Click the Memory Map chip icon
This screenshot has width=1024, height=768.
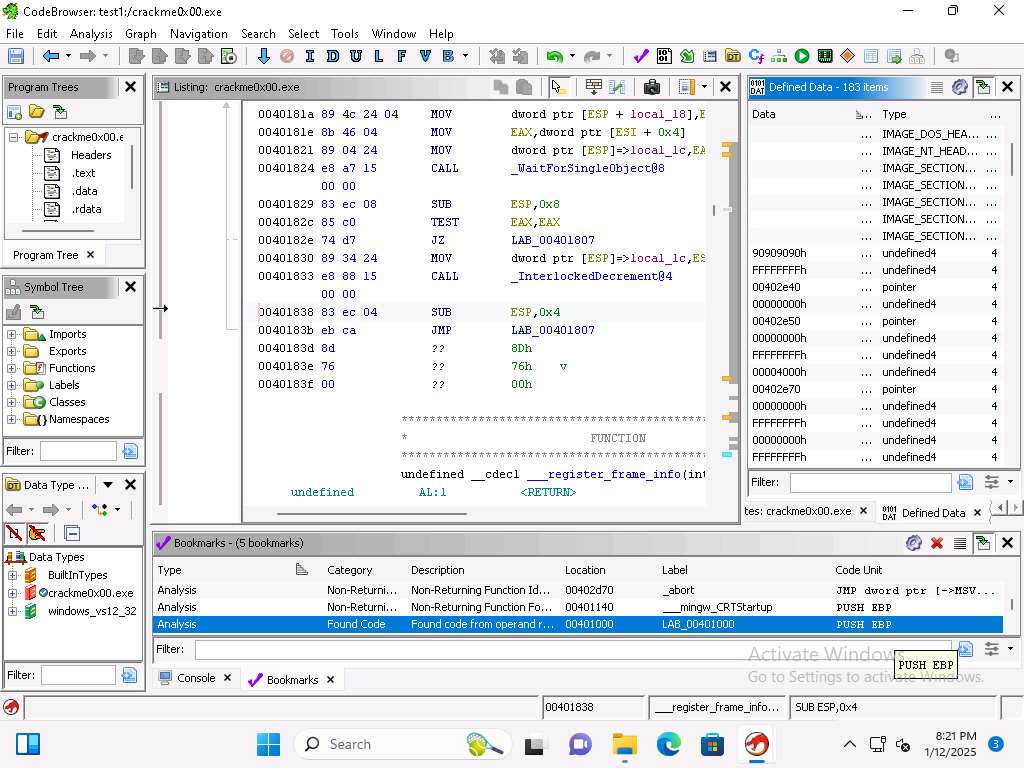tap(825, 57)
